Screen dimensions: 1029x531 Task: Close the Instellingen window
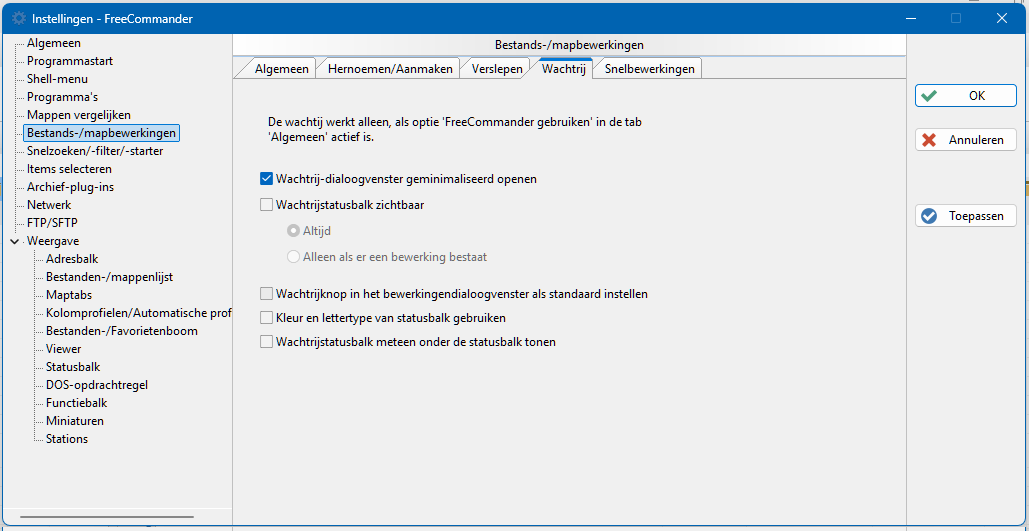[x=1001, y=18]
